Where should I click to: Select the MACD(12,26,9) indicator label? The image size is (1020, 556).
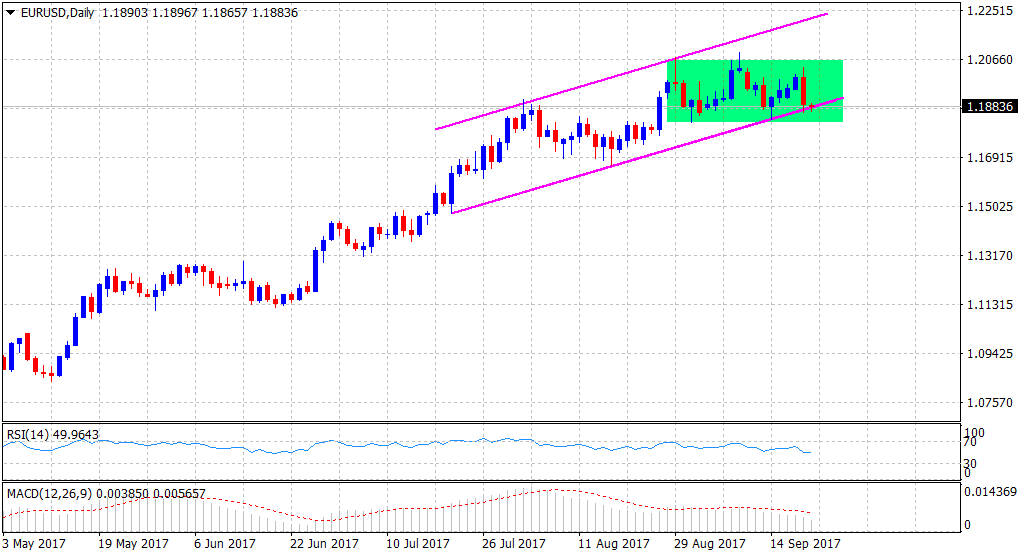click(x=106, y=494)
